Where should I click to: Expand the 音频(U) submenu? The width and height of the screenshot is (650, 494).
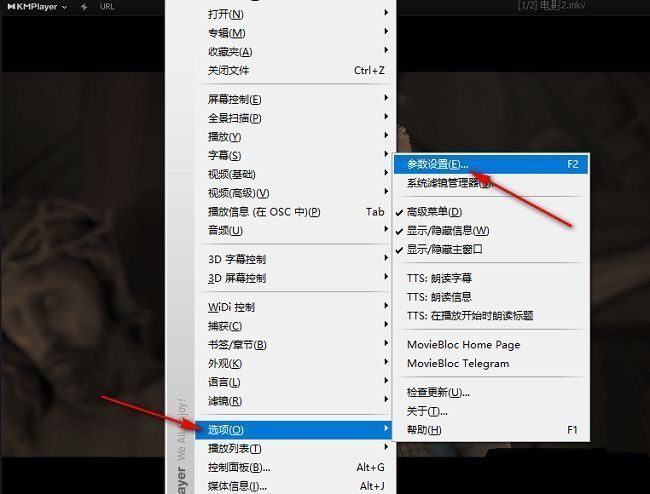pos(295,230)
